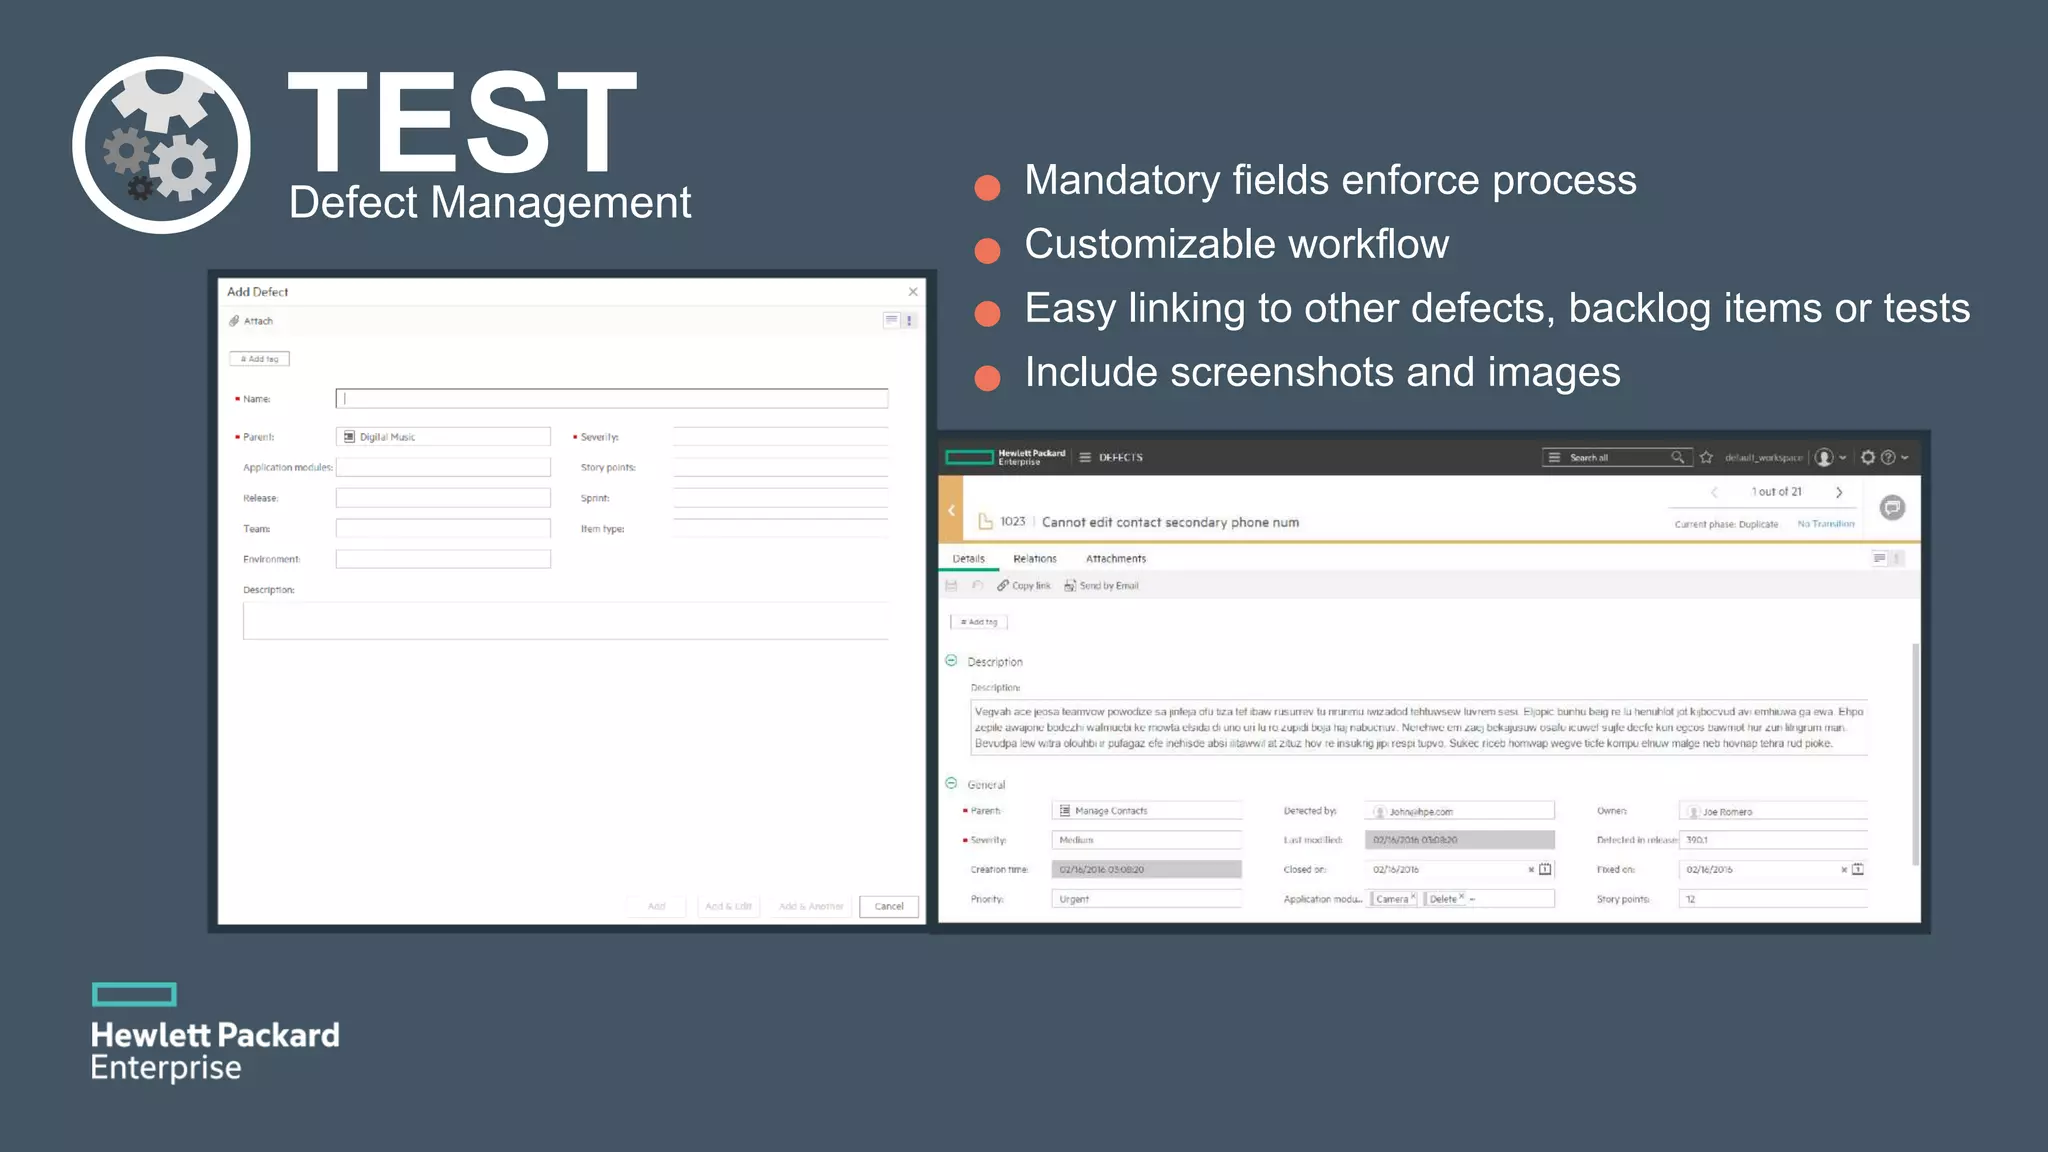This screenshot has height=1152, width=2048.
Task: Clear the Fixed on date with x
Action: [1844, 870]
